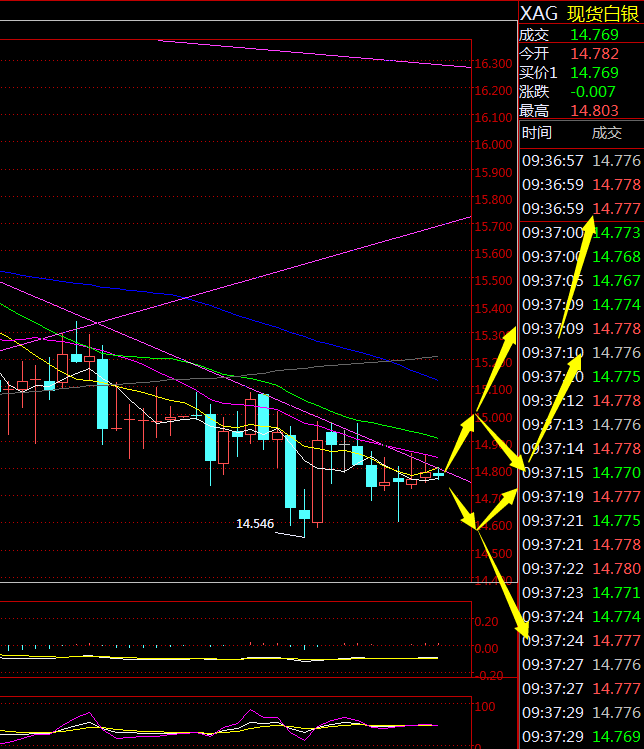
Task: Click the 15.600 price axis label
Action: click(x=493, y=254)
